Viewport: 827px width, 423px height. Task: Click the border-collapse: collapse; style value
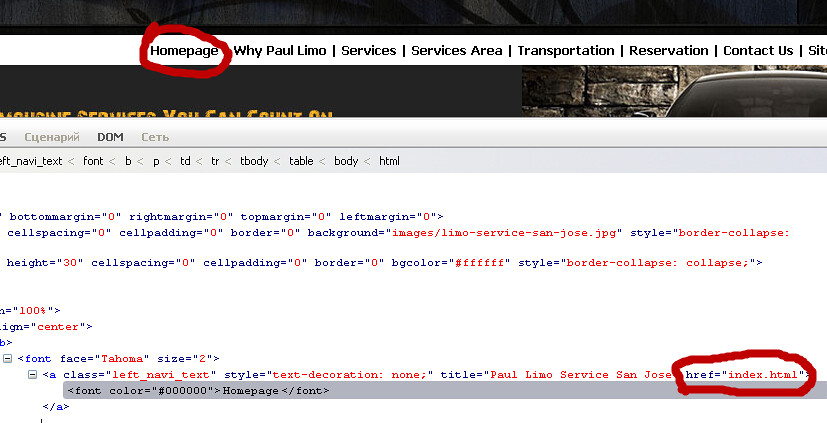(658, 263)
